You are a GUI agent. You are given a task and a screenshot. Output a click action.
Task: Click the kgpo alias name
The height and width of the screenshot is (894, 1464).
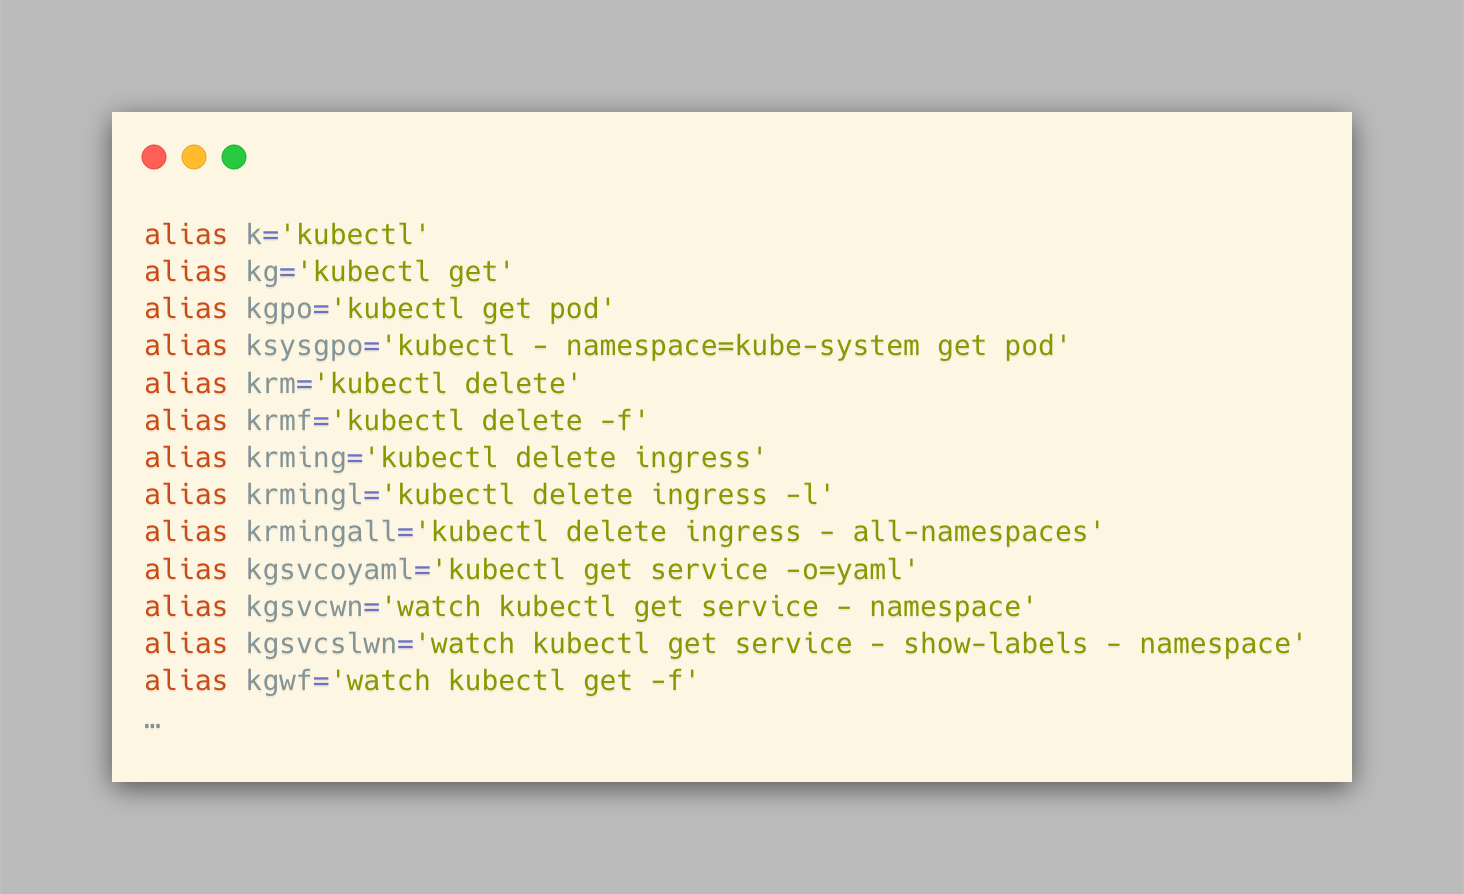pyautogui.click(x=279, y=309)
